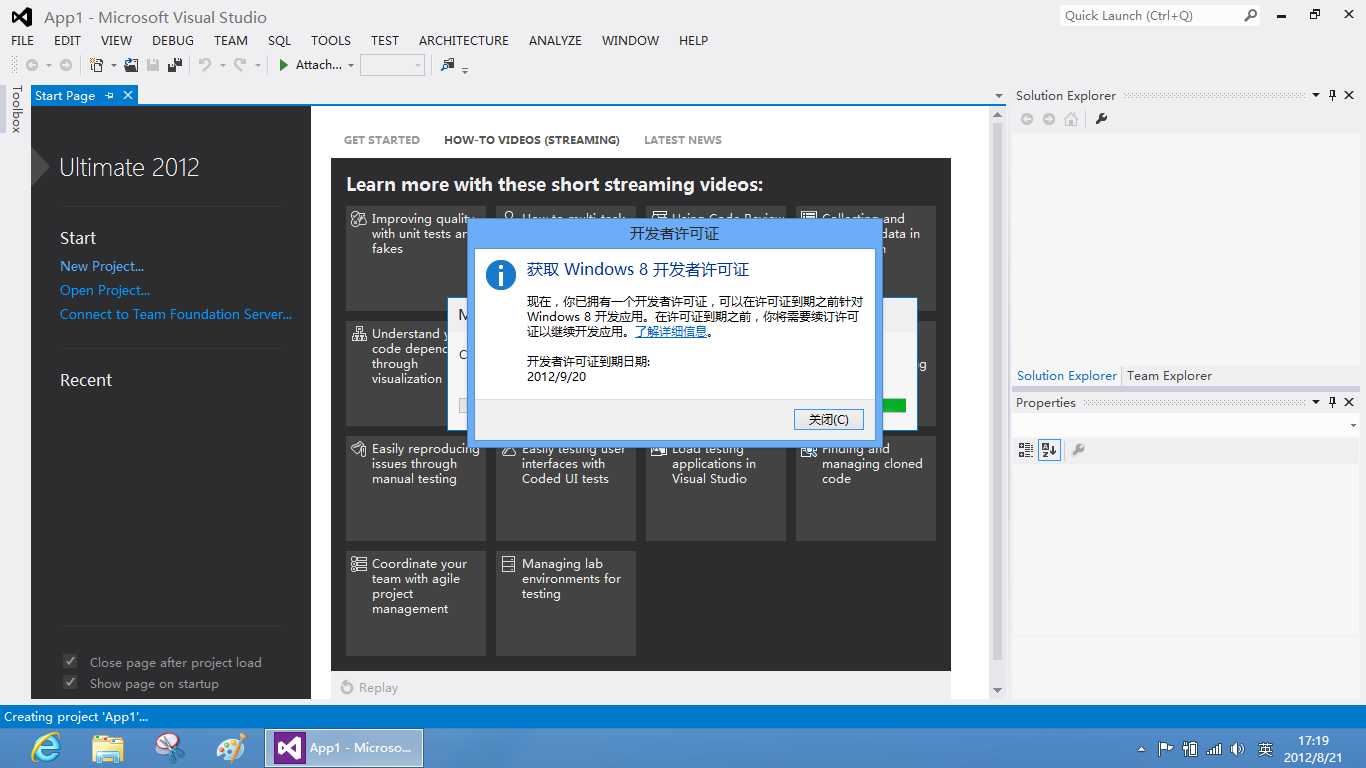Open the Toolbox side tab
The width and height of the screenshot is (1366, 768).
tap(16, 110)
